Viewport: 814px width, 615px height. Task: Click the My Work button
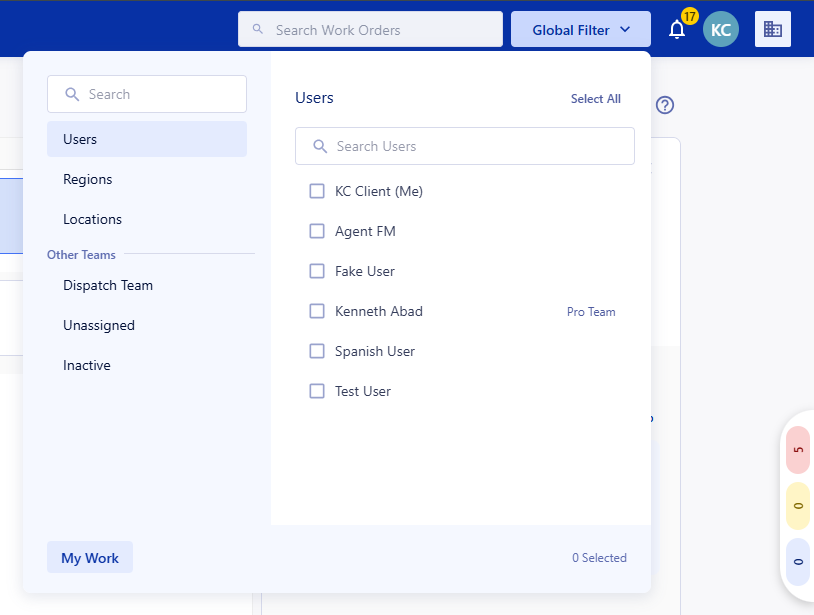90,557
